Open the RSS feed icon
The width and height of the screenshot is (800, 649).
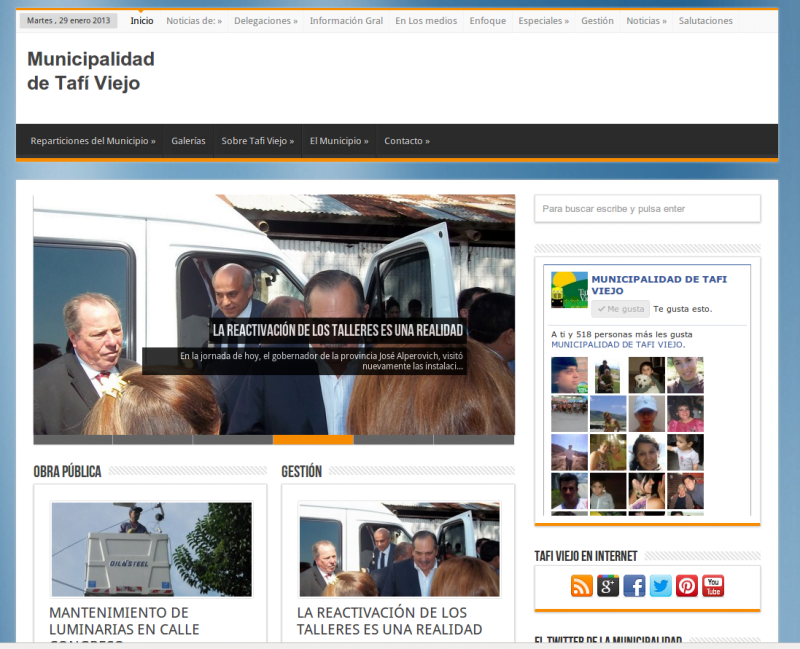pos(582,586)
